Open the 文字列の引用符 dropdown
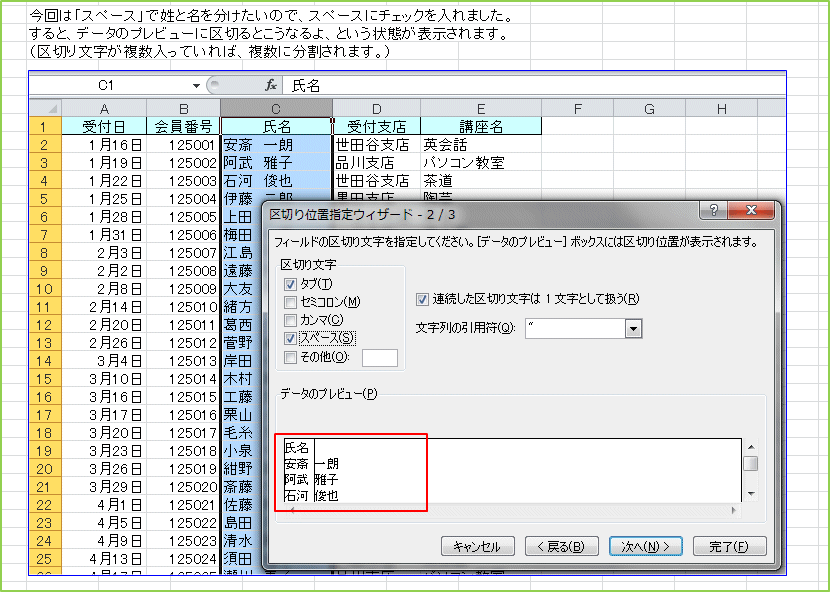This screenshot has width=830, height=592. [633, 329]
